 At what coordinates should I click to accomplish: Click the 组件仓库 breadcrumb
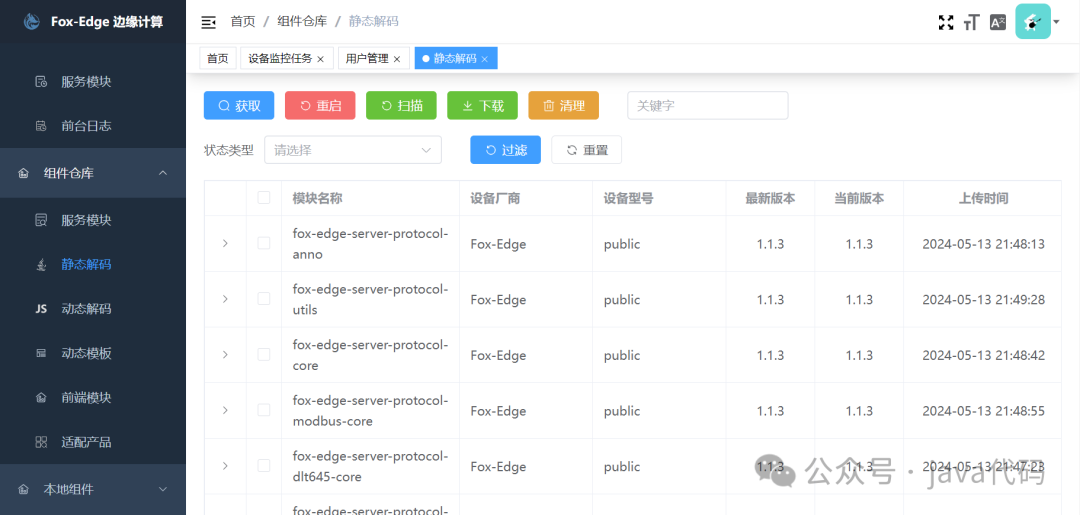click(302, 22)
